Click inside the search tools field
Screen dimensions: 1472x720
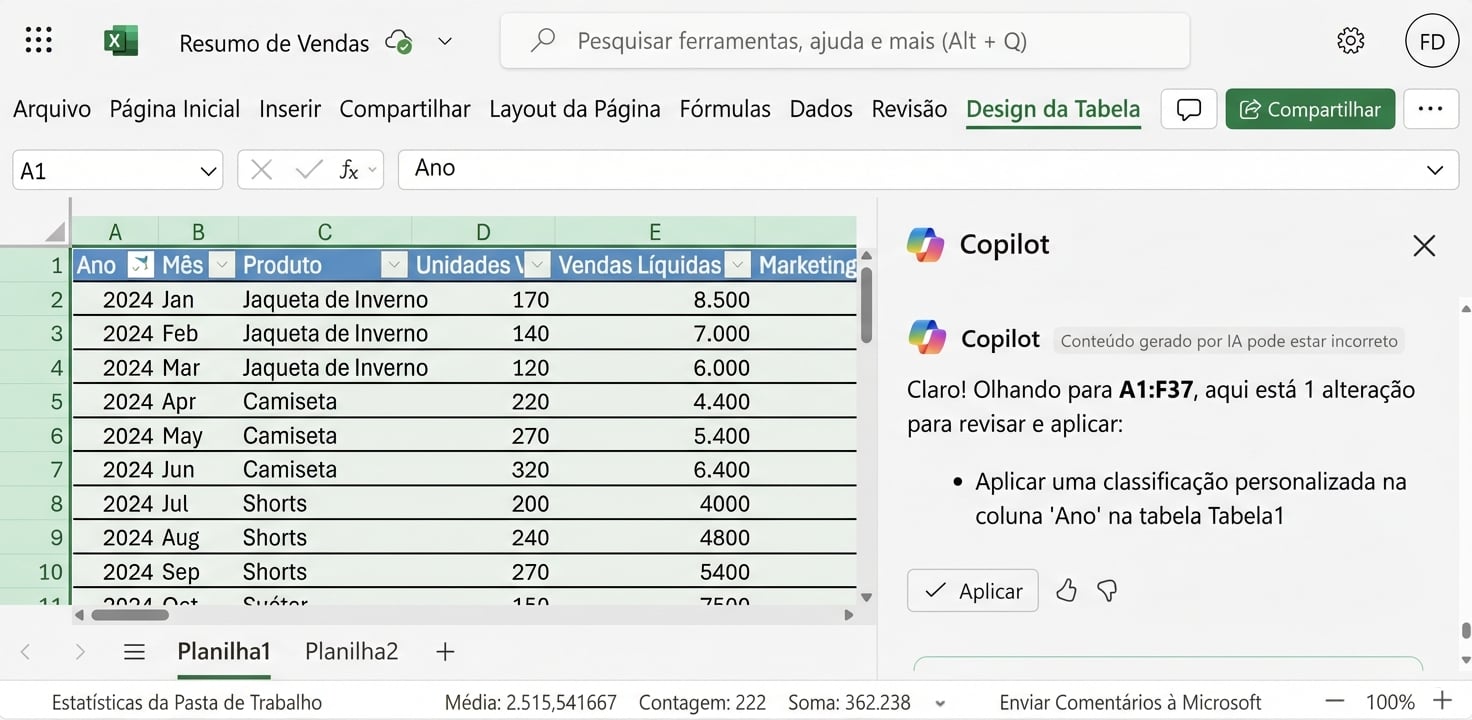coord(845,42)
